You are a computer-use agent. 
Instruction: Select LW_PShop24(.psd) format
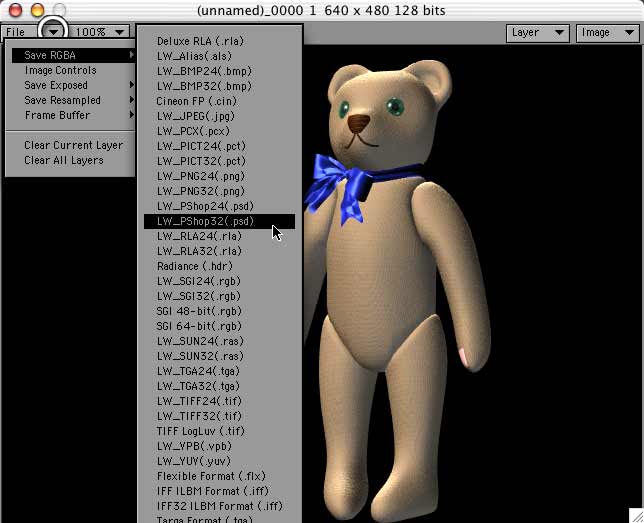coord(219,206)
